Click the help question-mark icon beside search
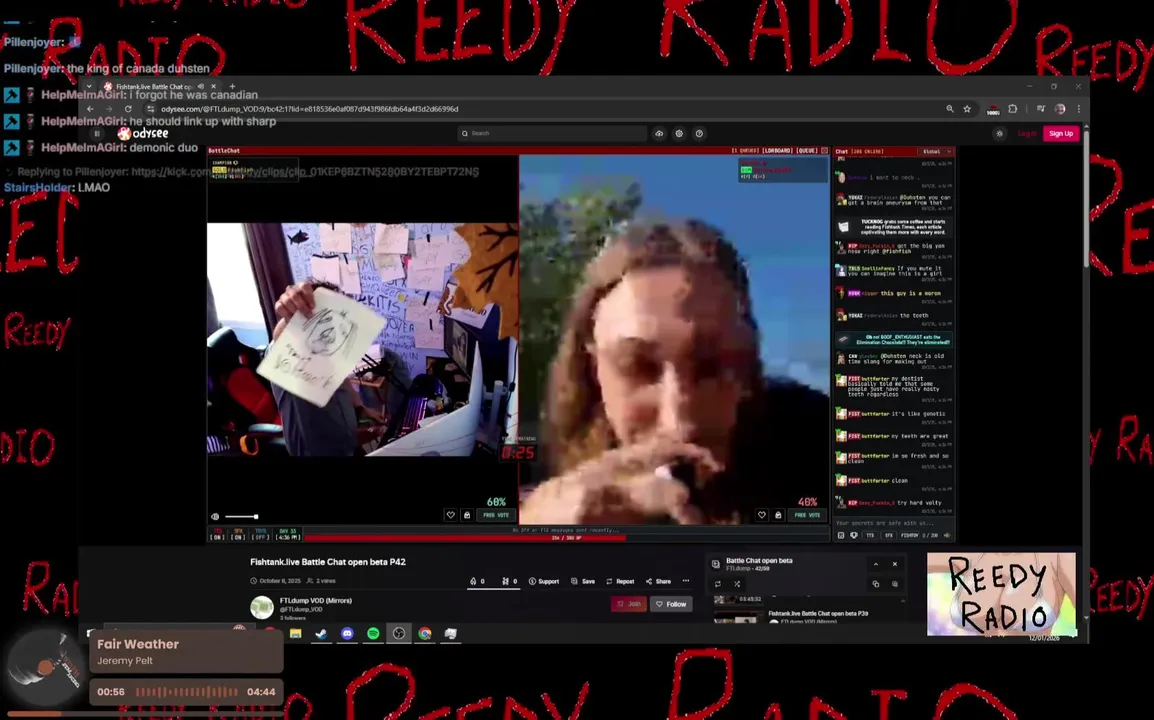This screenshot has height=720, width=1154. 699,133
